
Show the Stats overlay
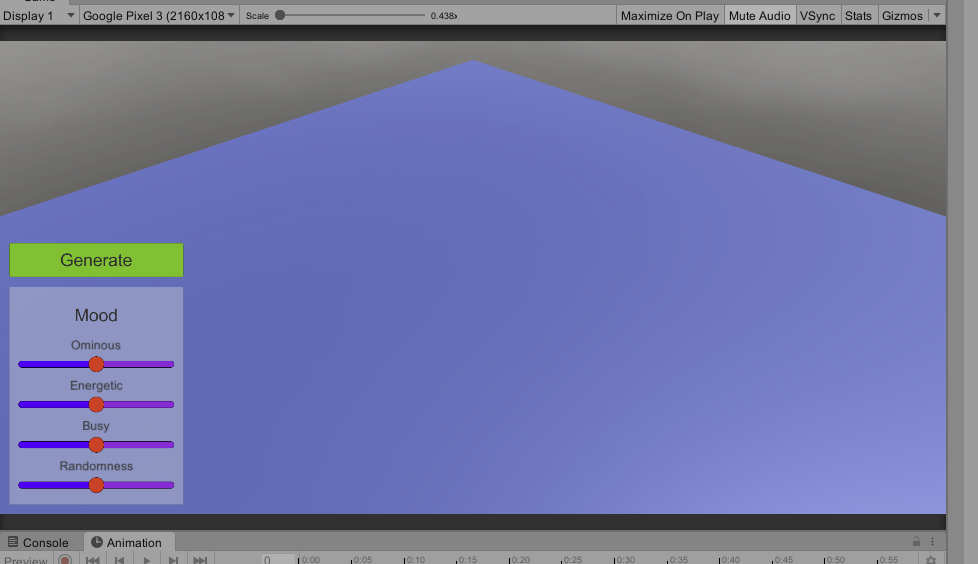pos(858,16)
